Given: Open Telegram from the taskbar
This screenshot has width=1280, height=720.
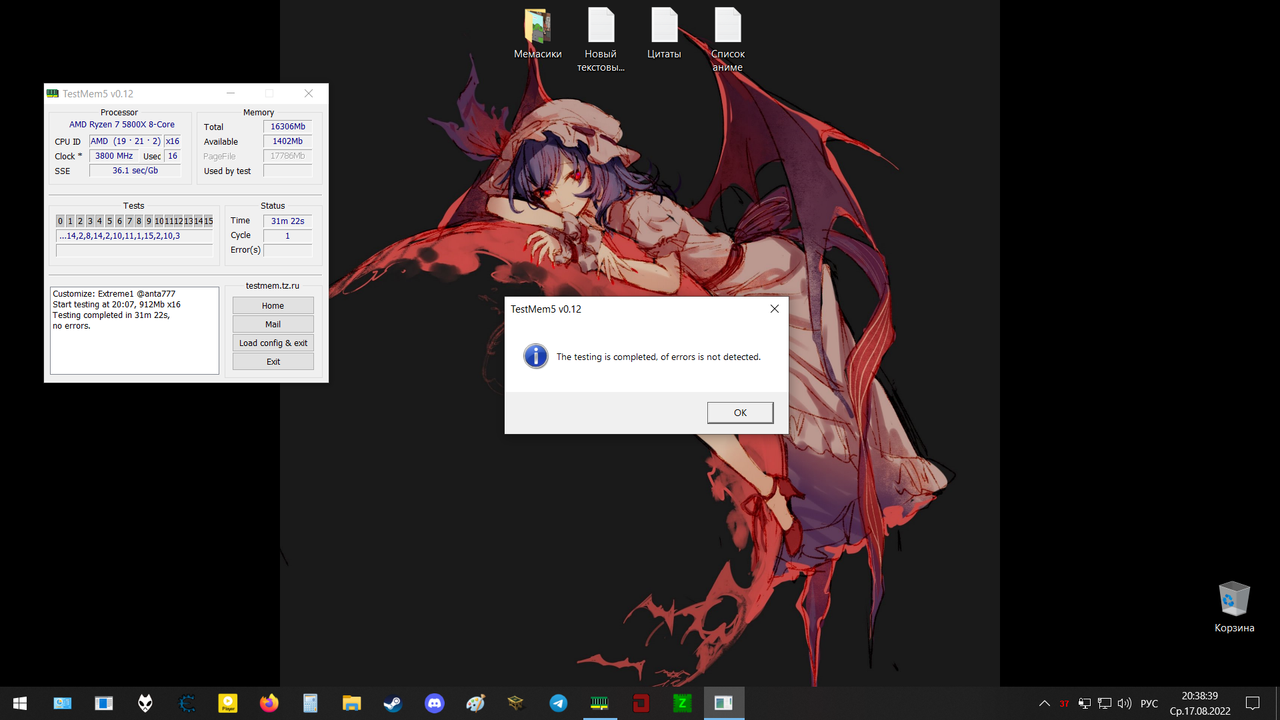Looking at the screenshot, I should tap(558, 703).
